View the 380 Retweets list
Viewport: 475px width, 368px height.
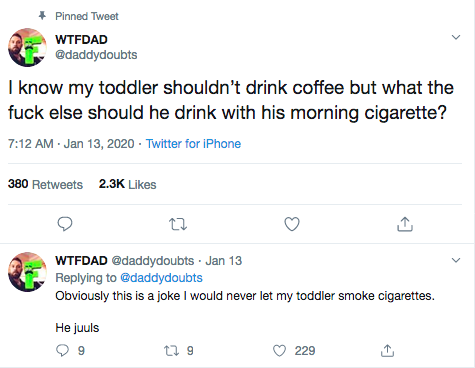click(x=45, y=184)
